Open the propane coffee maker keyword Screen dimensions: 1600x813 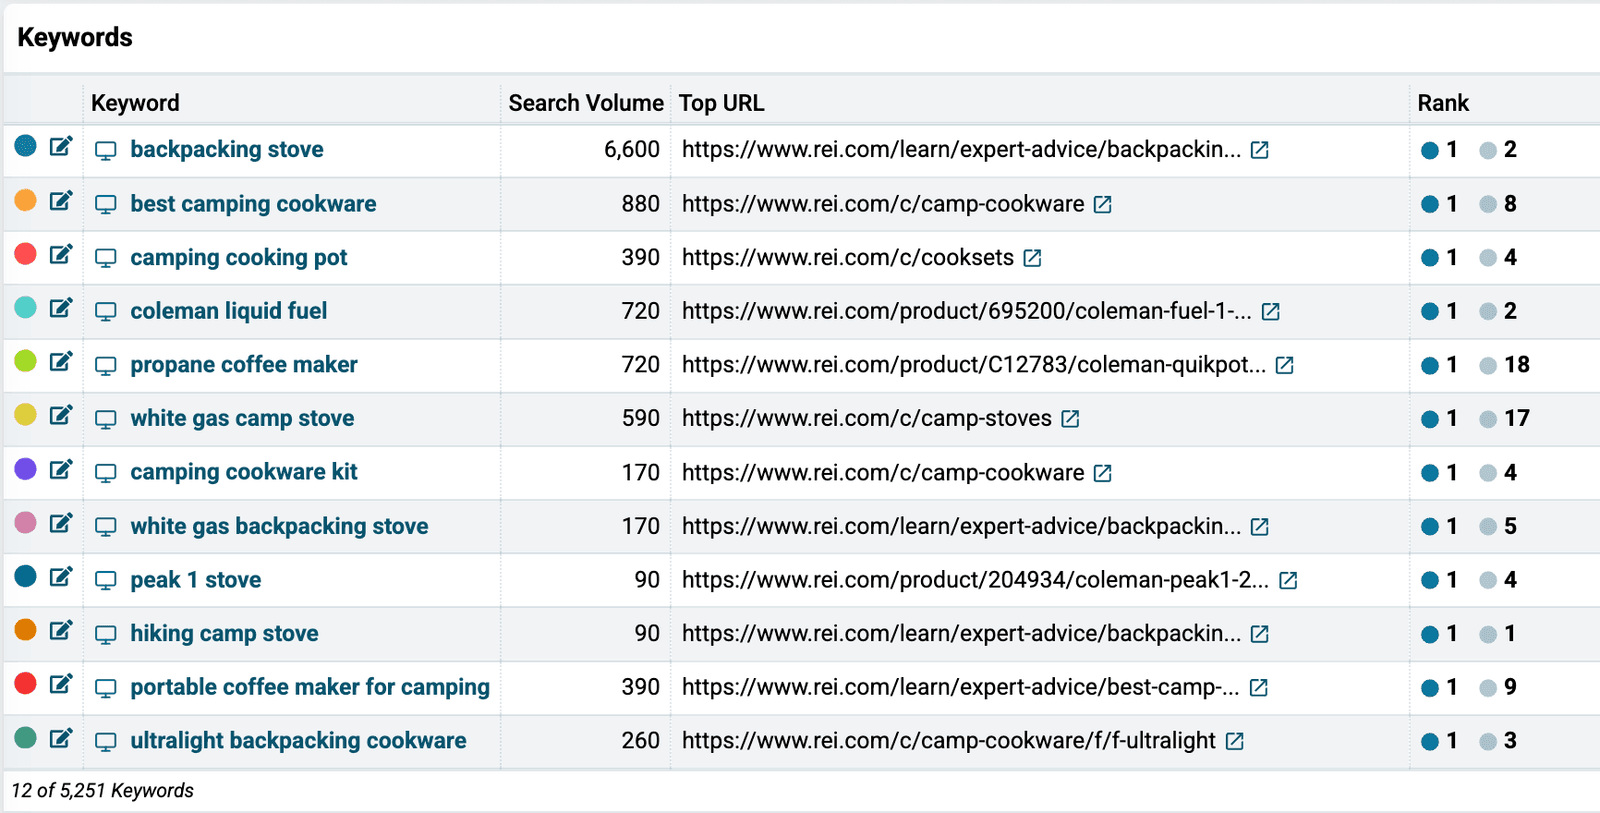244,365
